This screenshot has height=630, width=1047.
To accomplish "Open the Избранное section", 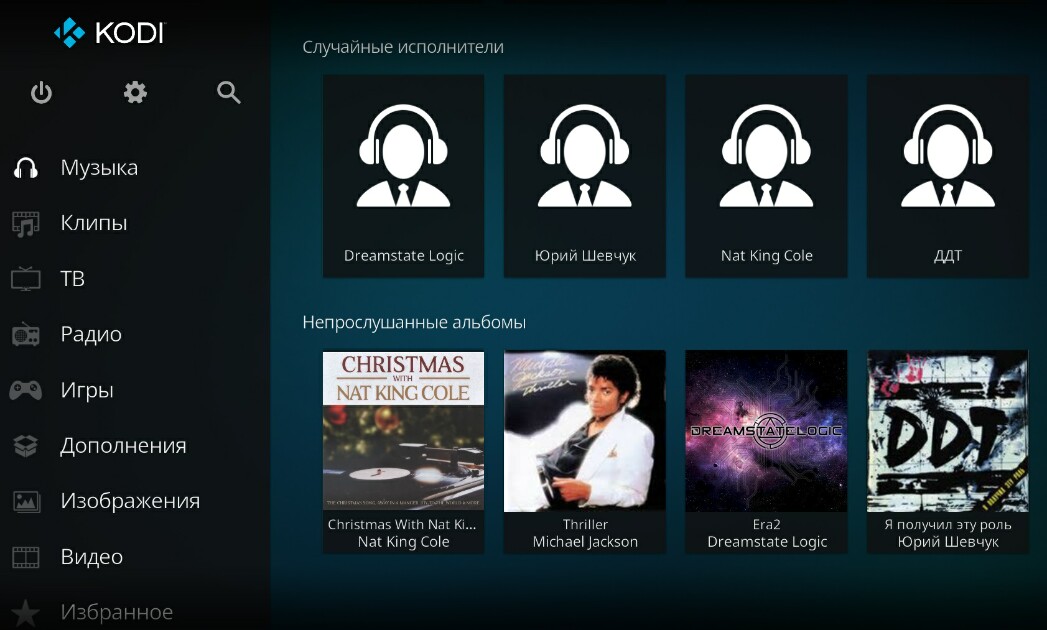I will click(117, 612).
